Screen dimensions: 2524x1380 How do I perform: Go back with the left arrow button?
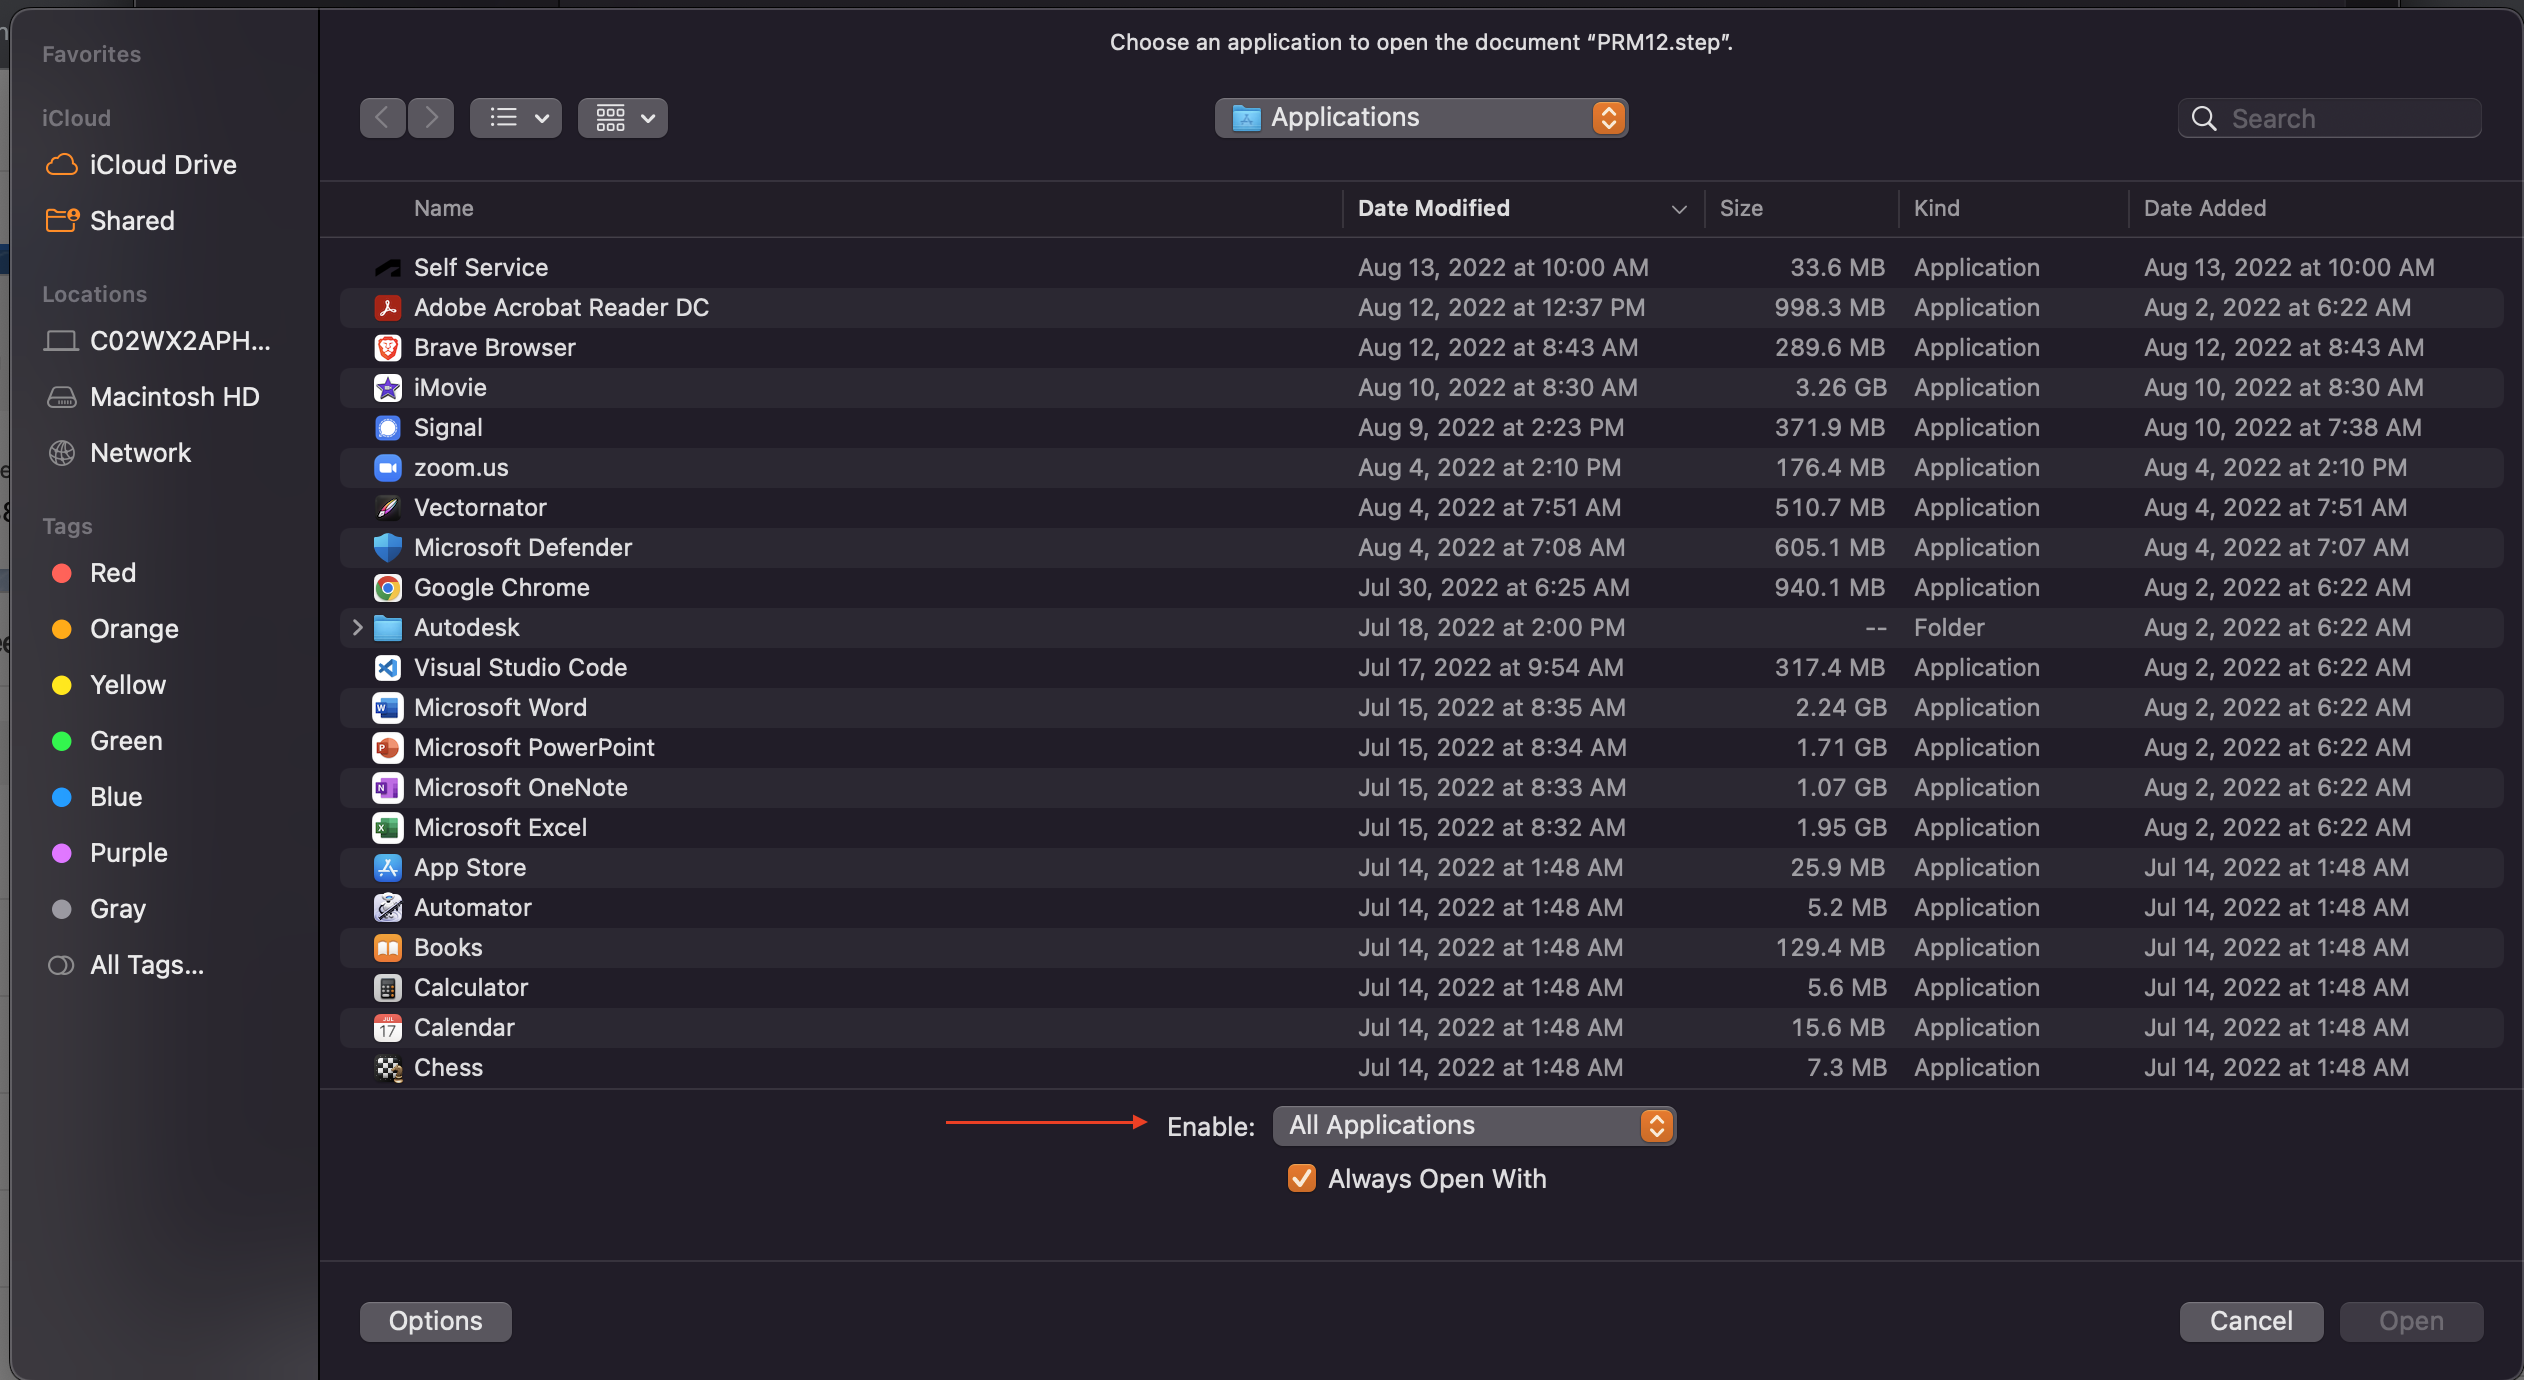382,118
